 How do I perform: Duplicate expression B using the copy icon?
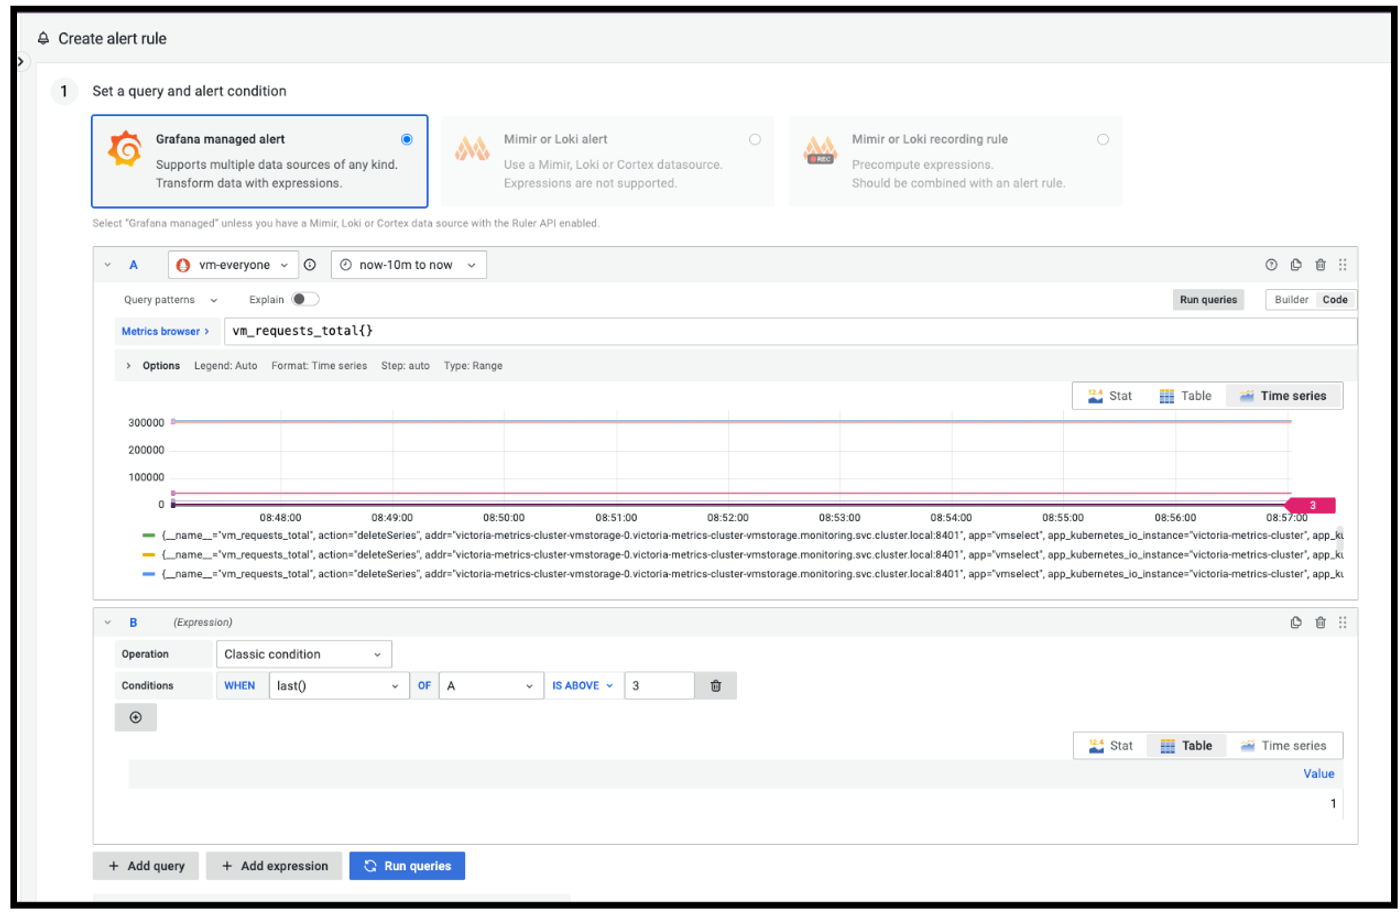click(x=1296, y=622)
